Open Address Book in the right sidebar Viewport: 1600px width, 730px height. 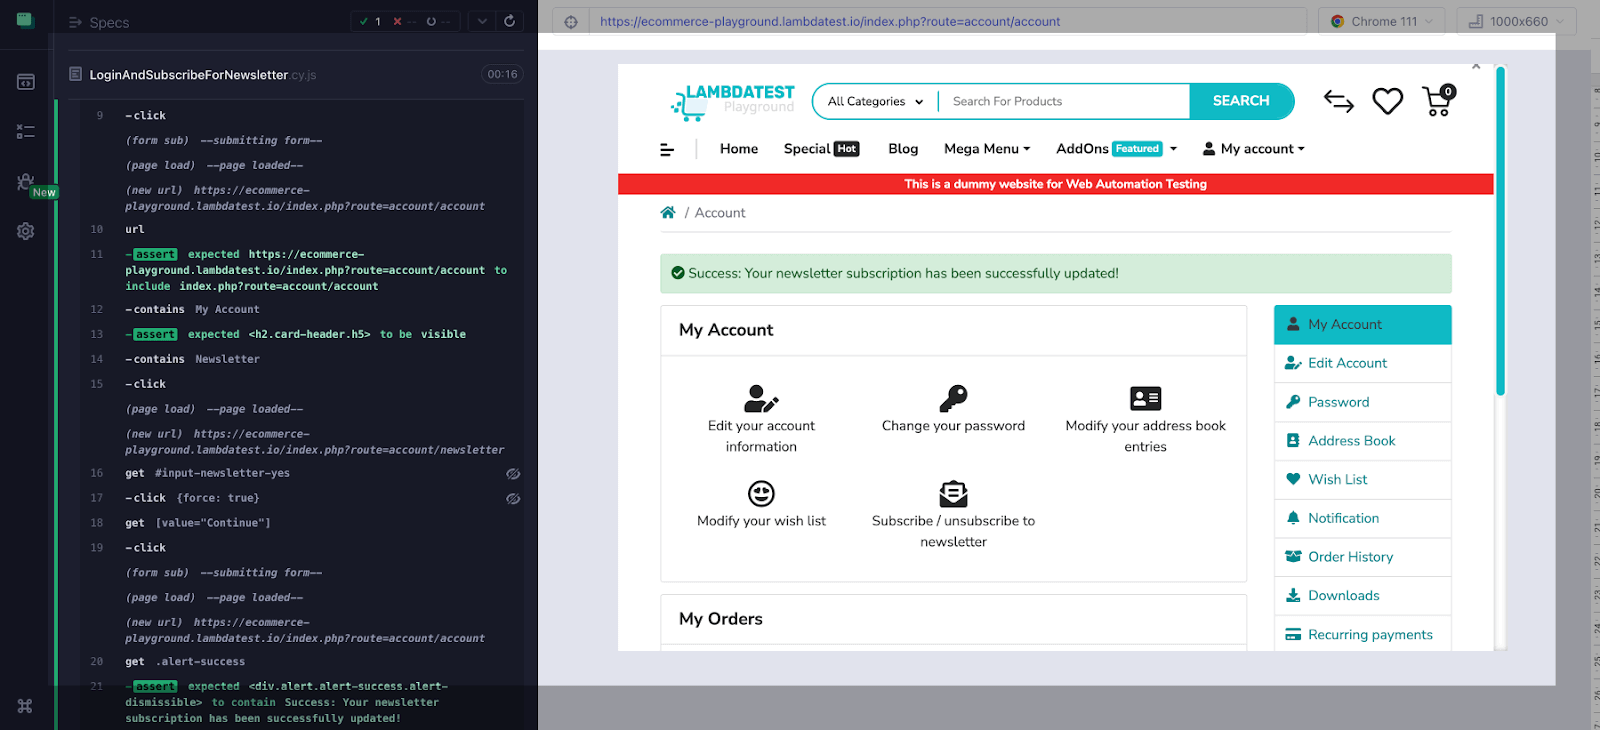pyautogui.click(x=1362, y=441)
